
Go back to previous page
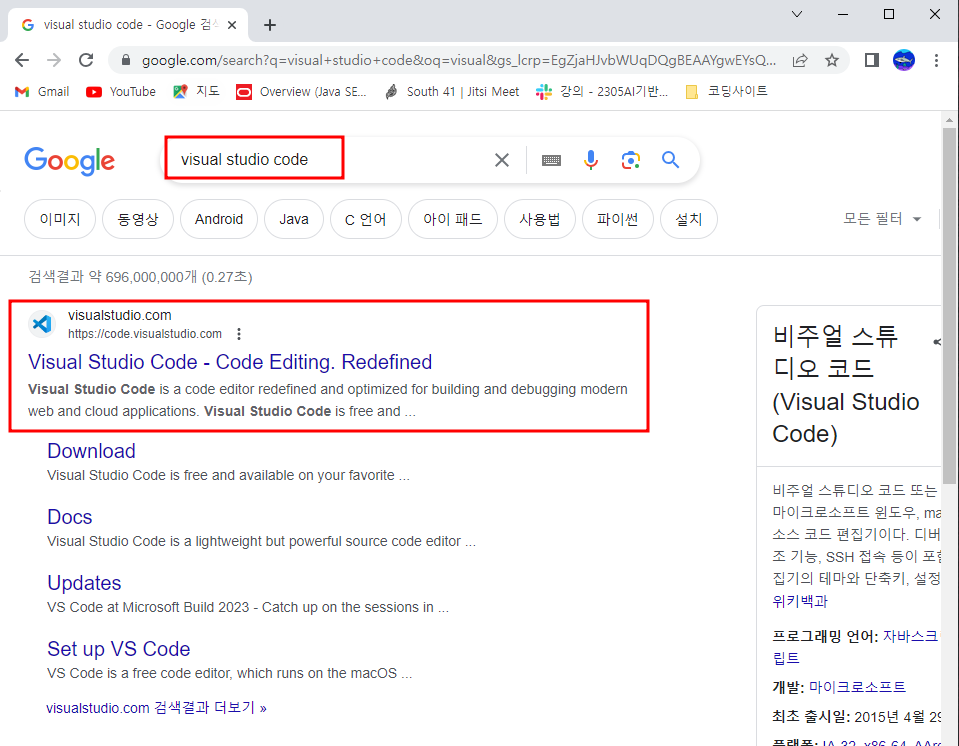coord(22,60)
